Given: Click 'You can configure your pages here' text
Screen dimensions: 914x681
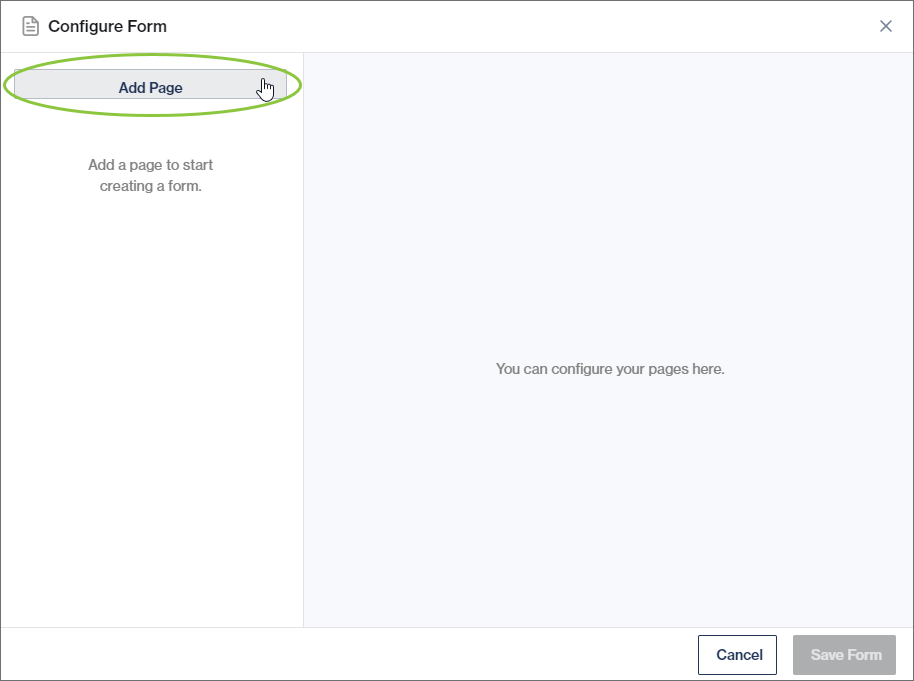Looking at the screenshot, I should (609, 369).
